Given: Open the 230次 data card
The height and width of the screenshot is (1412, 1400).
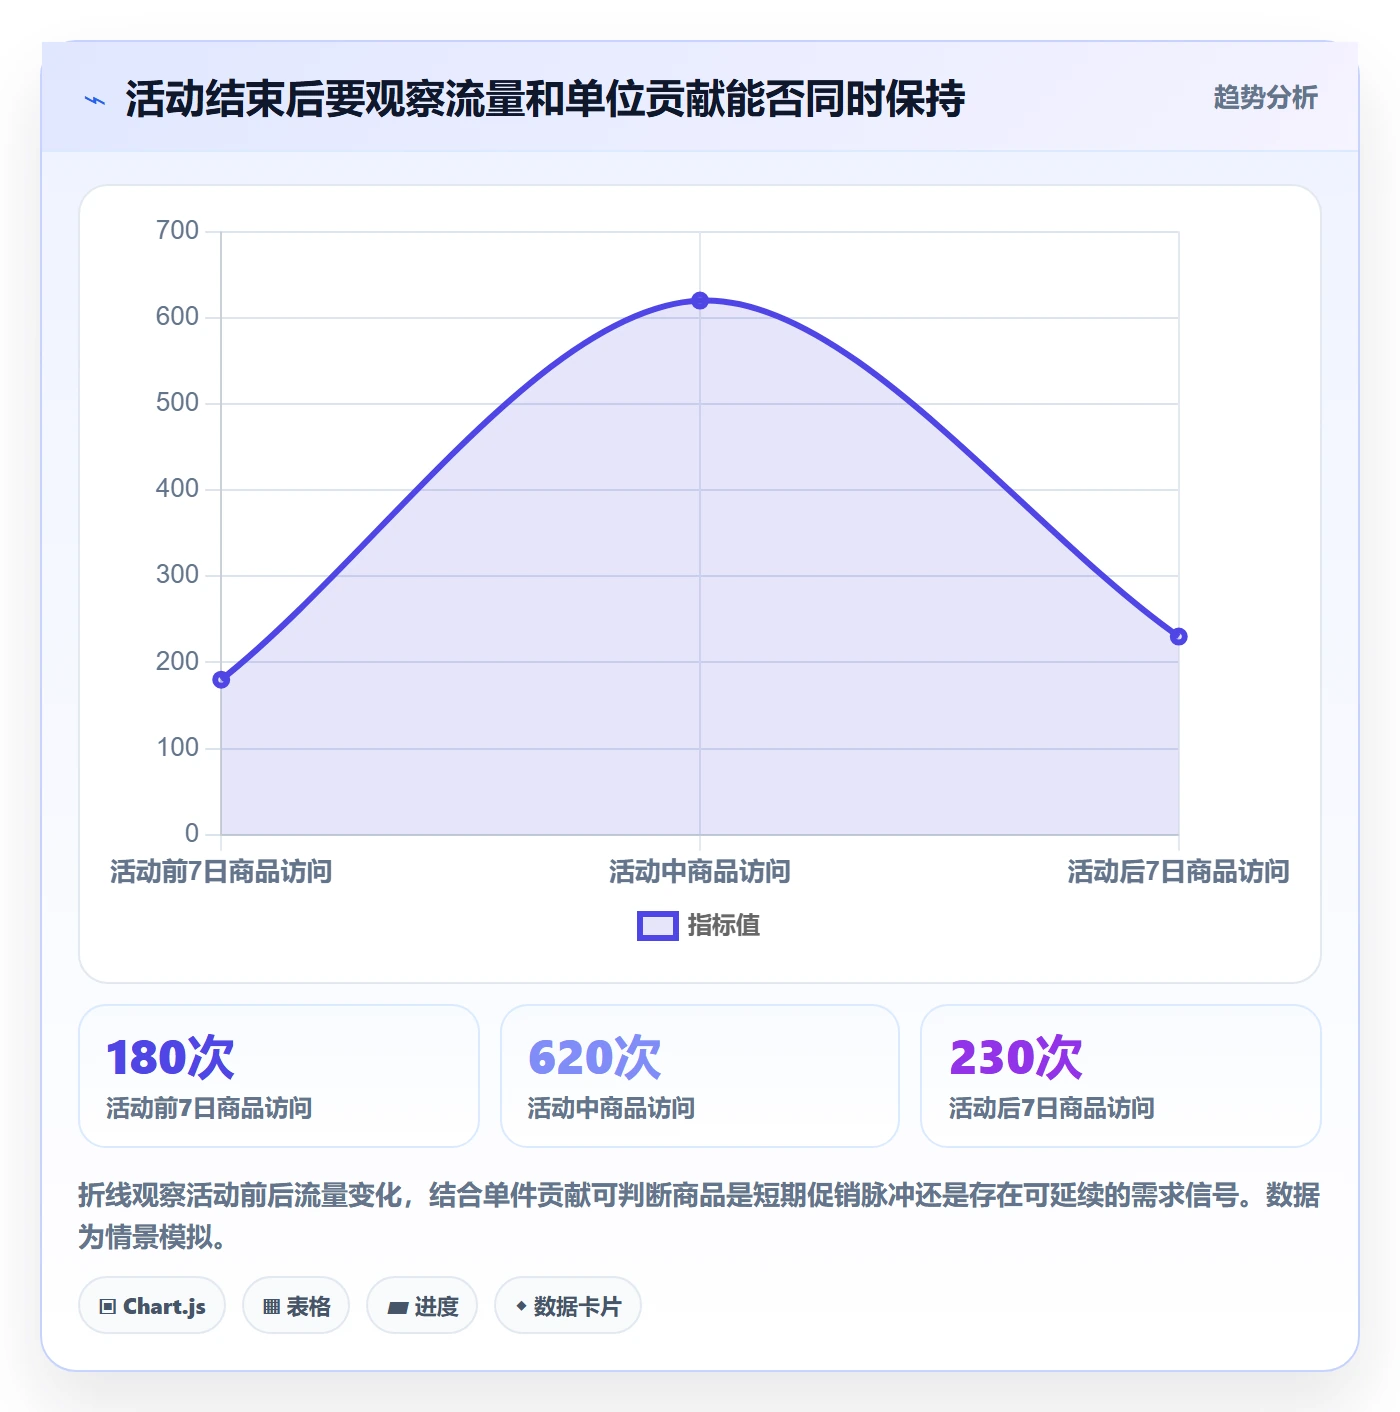Looking at the screenshot, I should 1121,1076.
